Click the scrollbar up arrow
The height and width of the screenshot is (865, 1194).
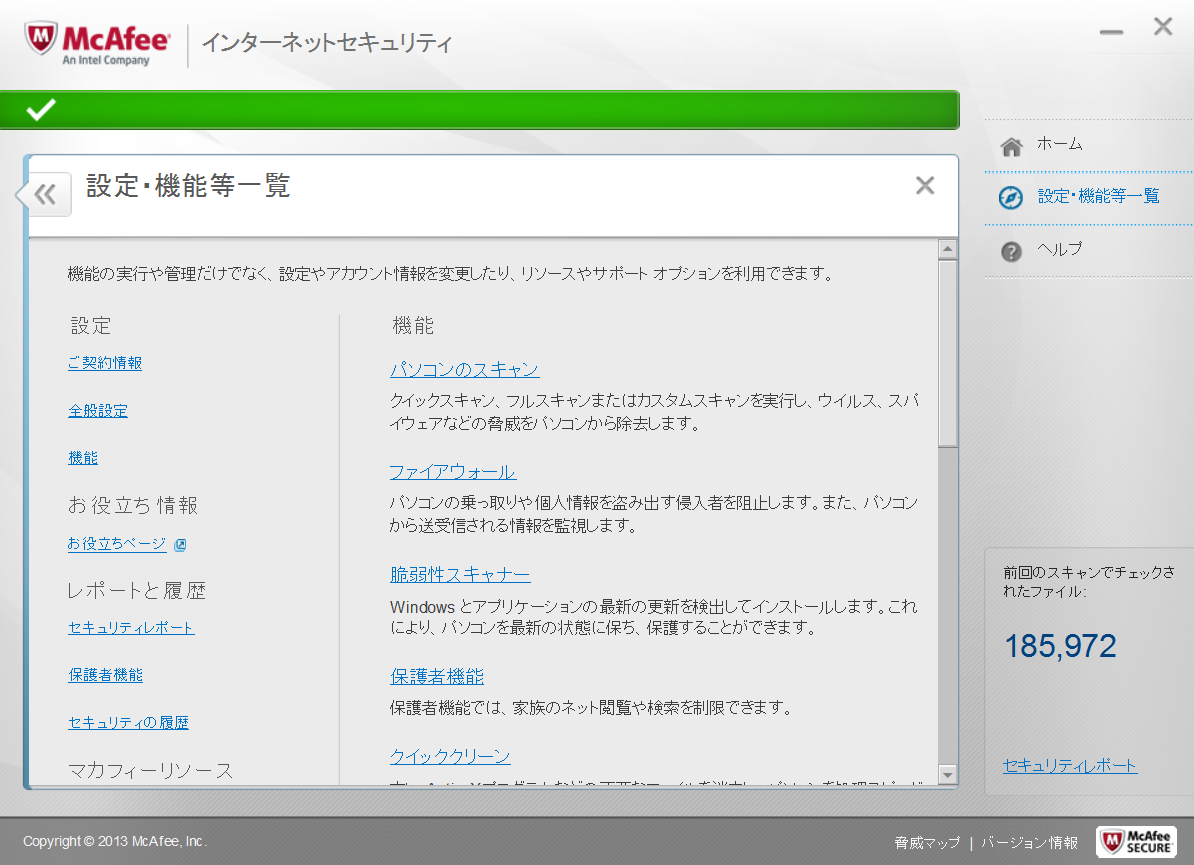point(947,249)
